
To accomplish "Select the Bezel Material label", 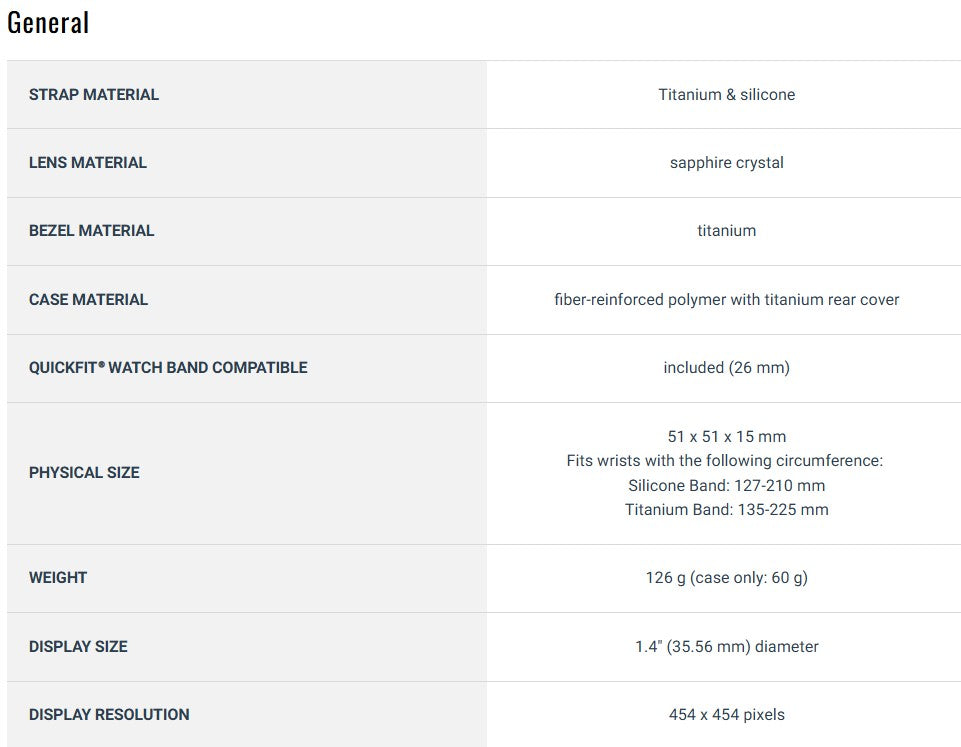I will pyautogui.click(x=92, y=231).
